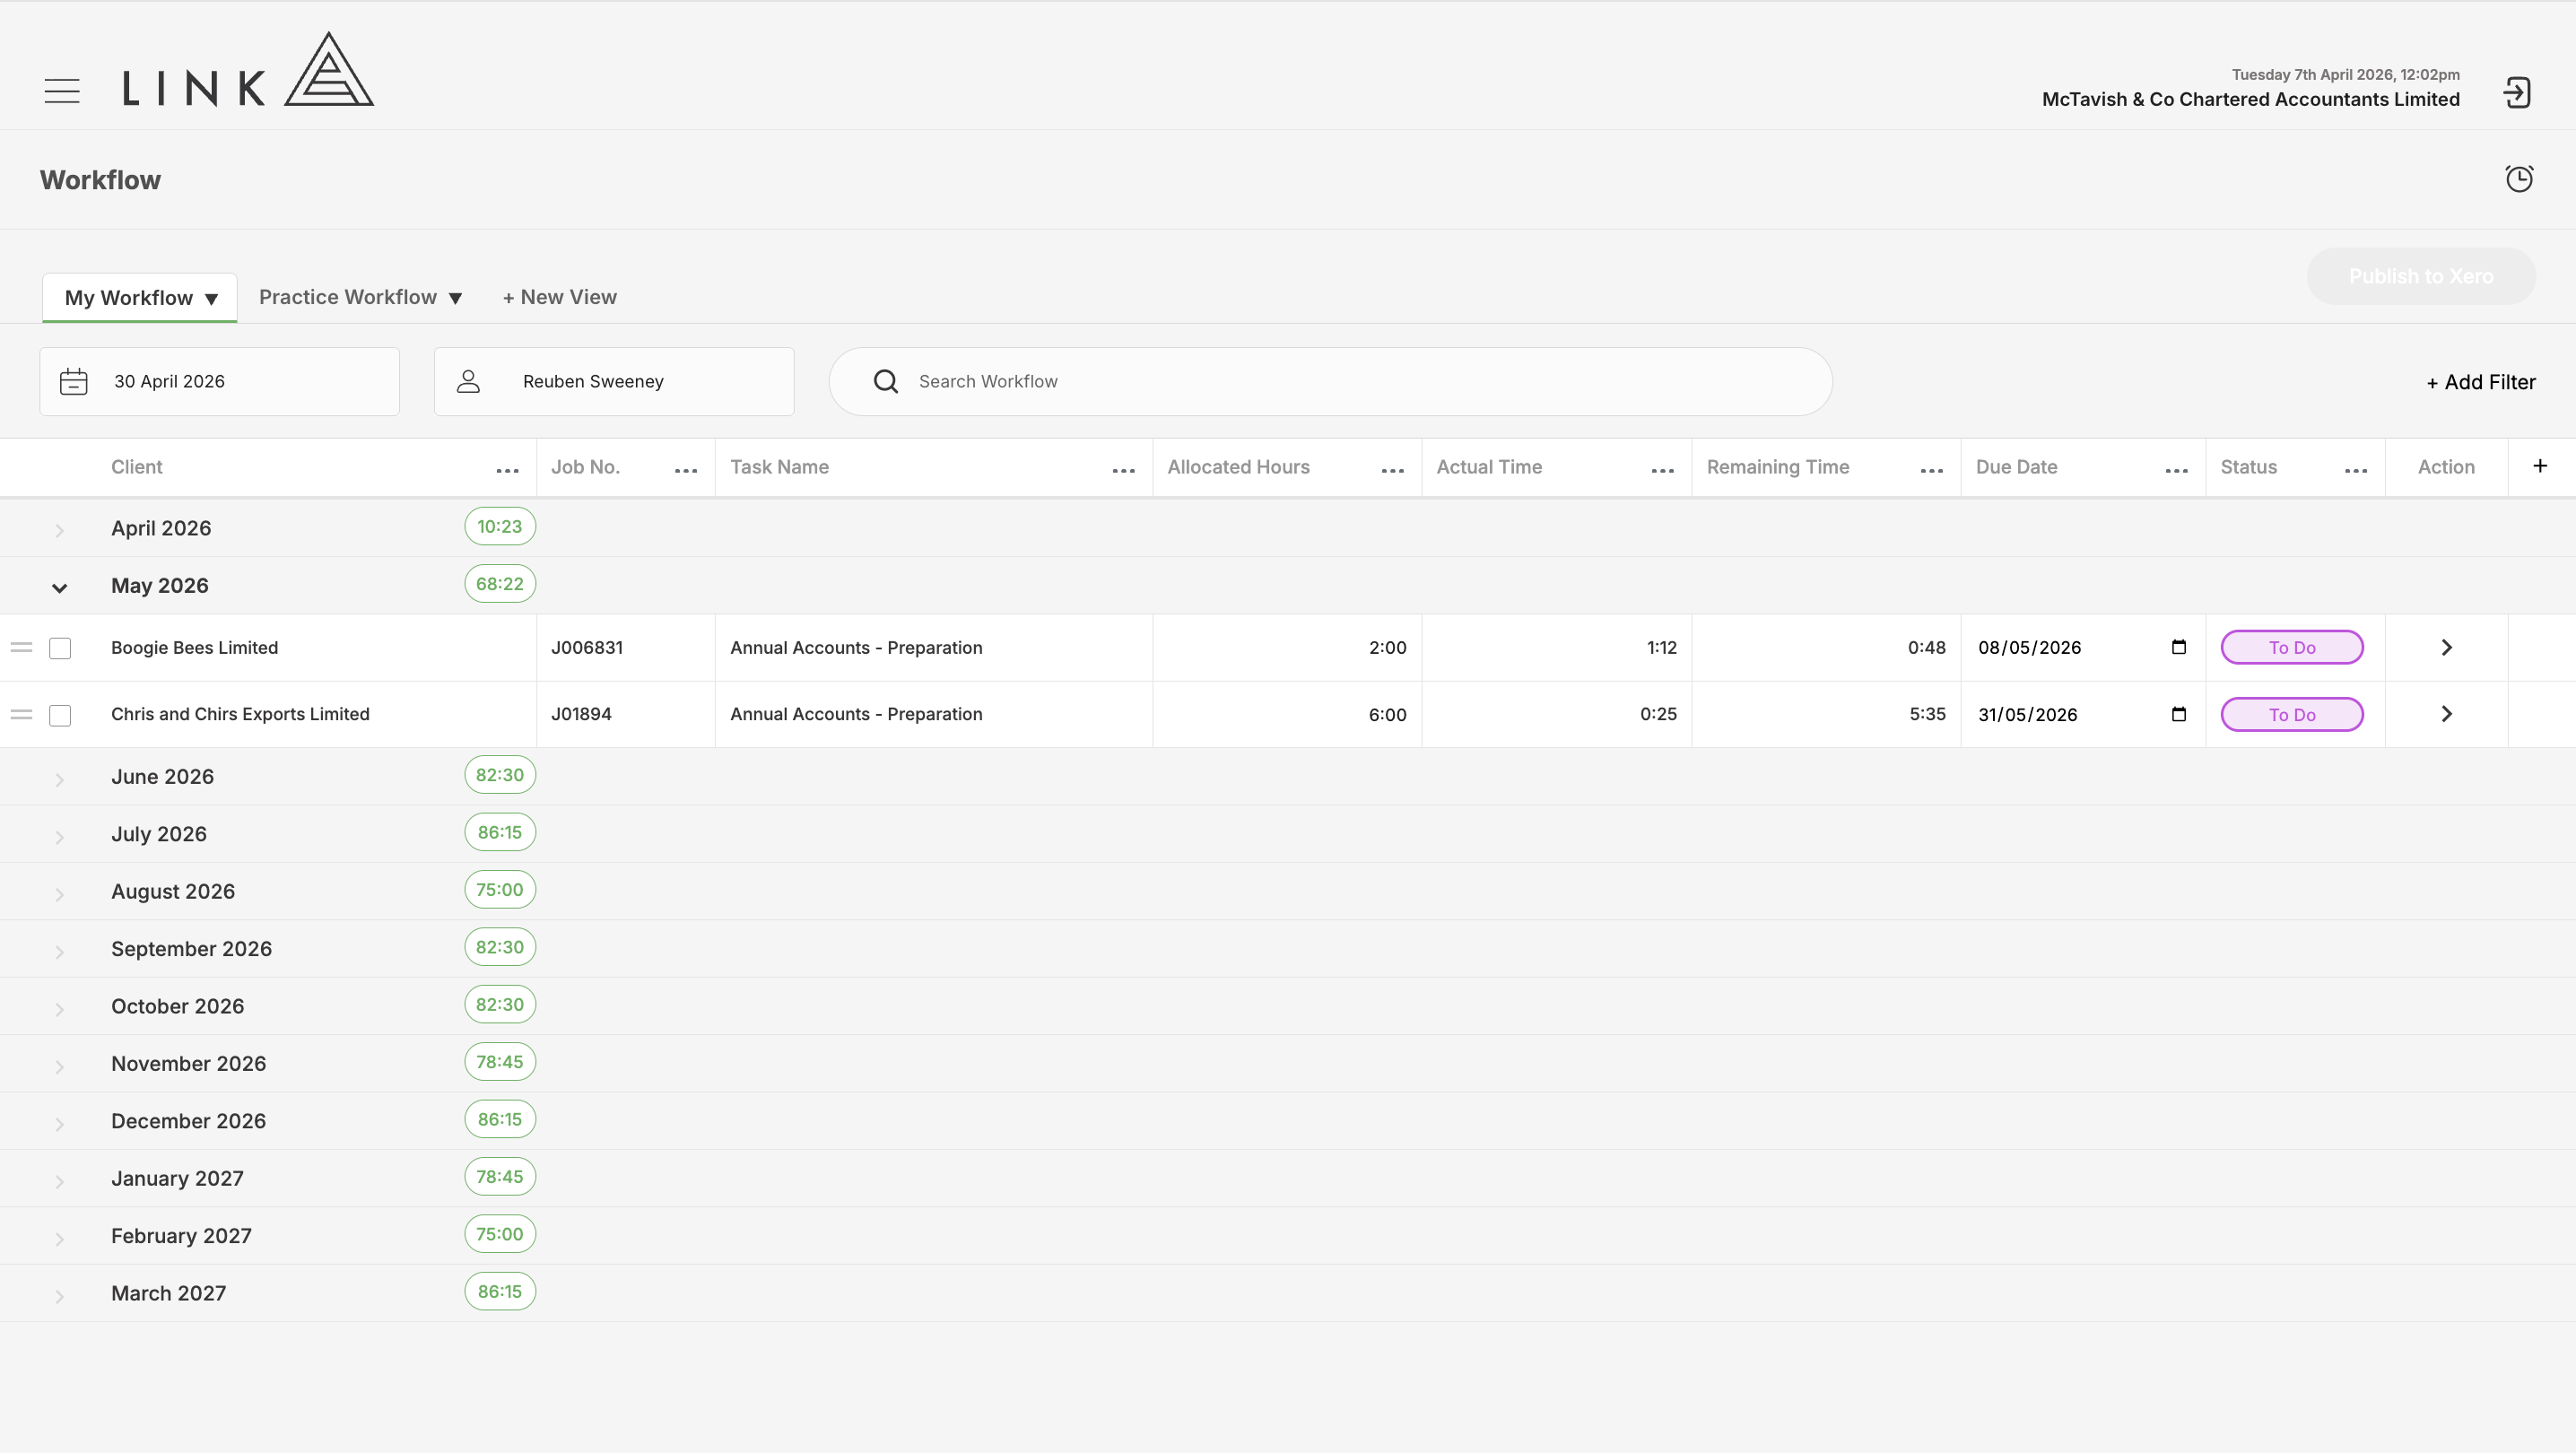Expand the October 2026 group
The height and width of the screenshot is (1453, 2576).
[x=59, y=1009]
